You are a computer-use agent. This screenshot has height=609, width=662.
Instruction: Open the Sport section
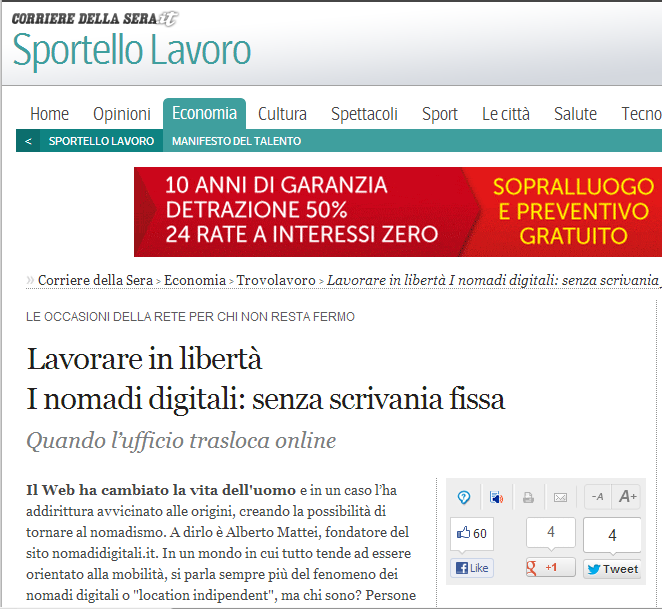click(x=439, y=114)
